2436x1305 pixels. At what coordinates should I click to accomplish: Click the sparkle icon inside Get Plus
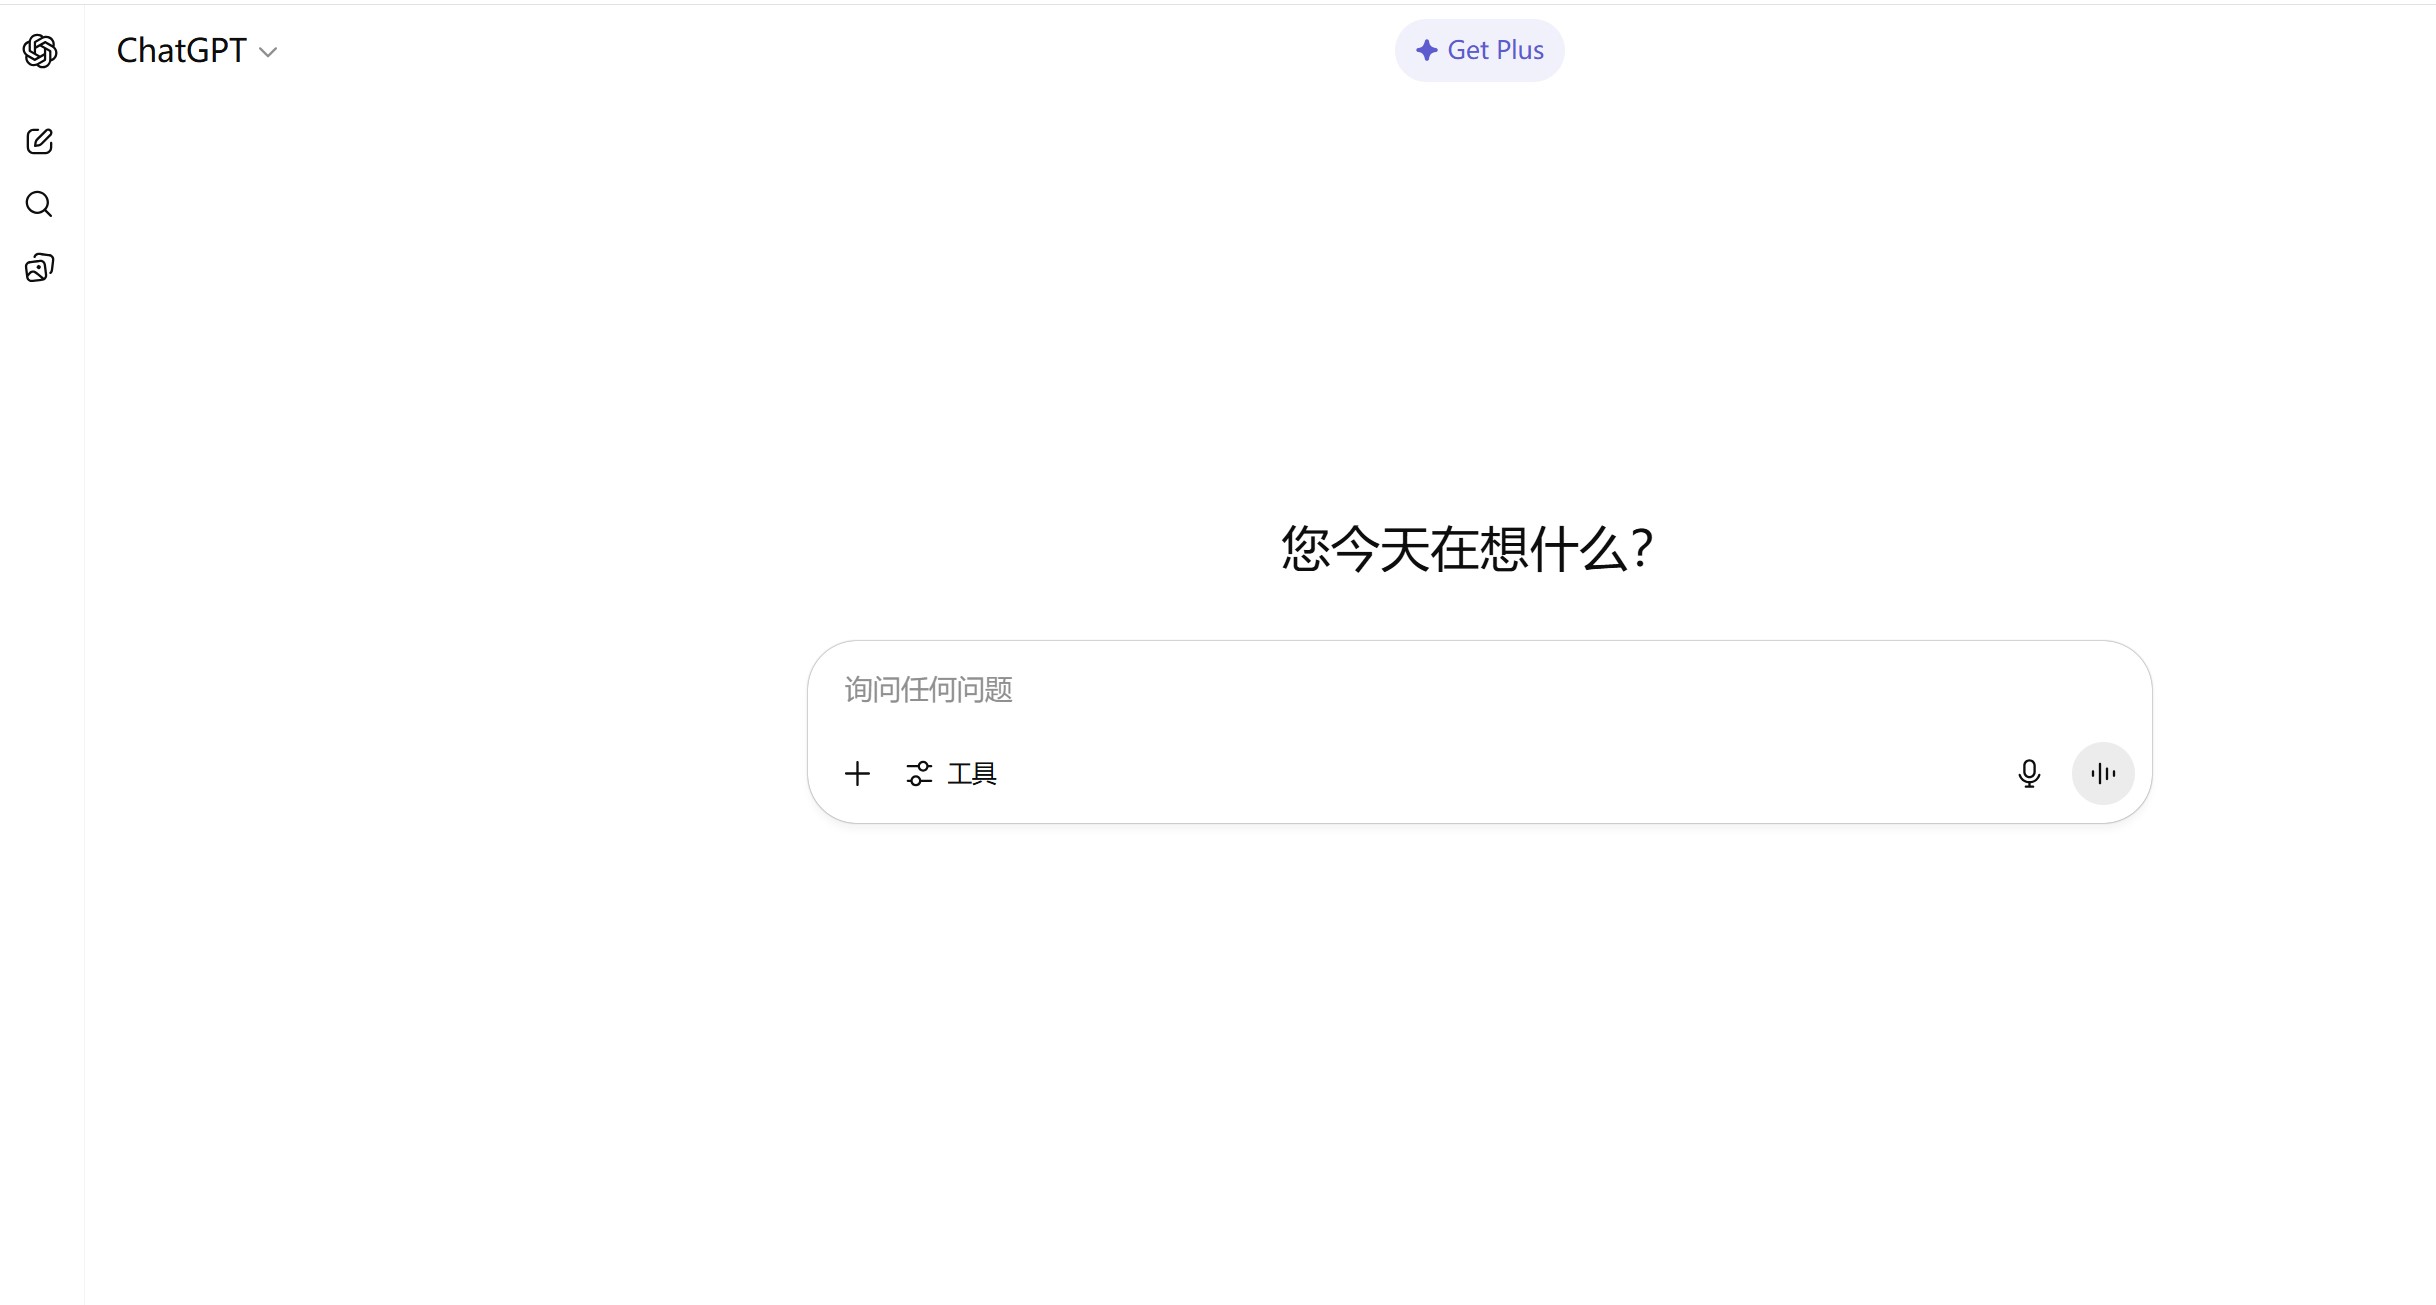[x=1426, y=49]
